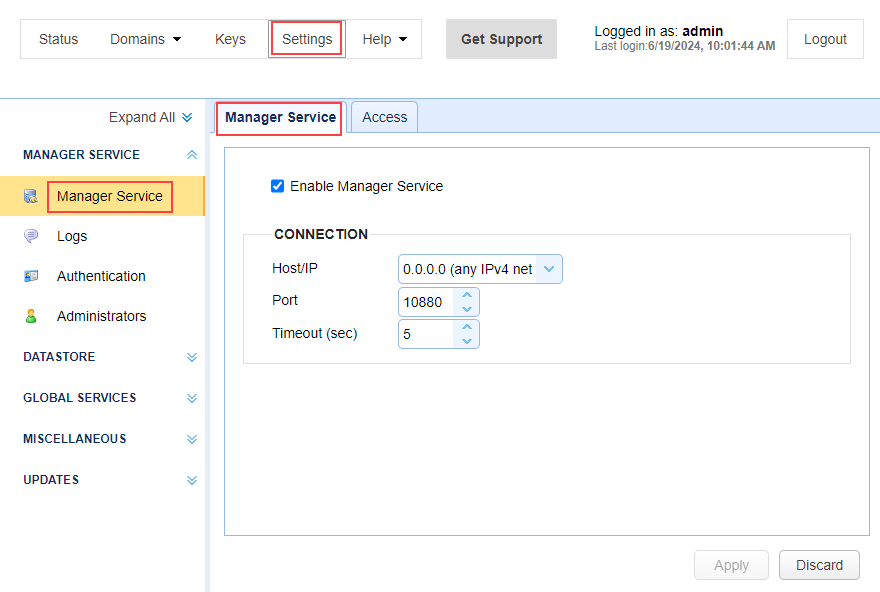
Task: Click inside the Port input field
Action: [426, 302]
